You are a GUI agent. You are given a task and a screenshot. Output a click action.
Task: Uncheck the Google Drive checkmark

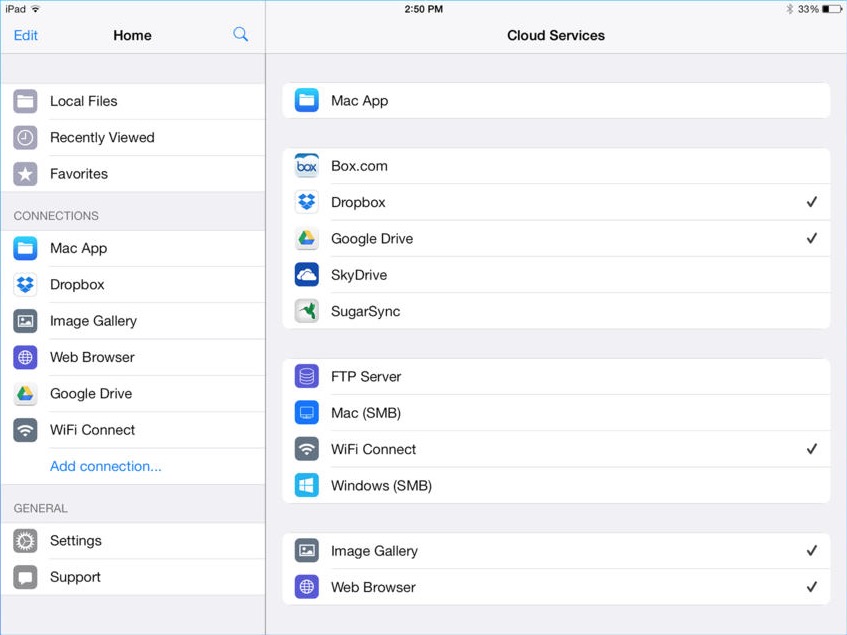811,238
